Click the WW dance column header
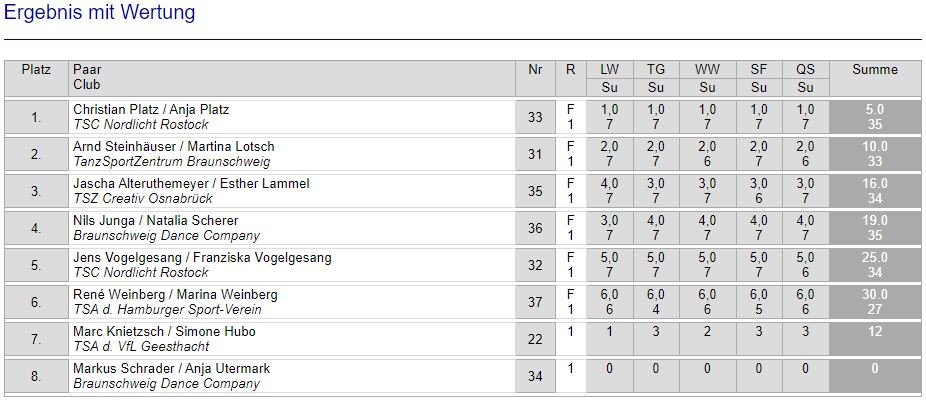 point(707,70)
